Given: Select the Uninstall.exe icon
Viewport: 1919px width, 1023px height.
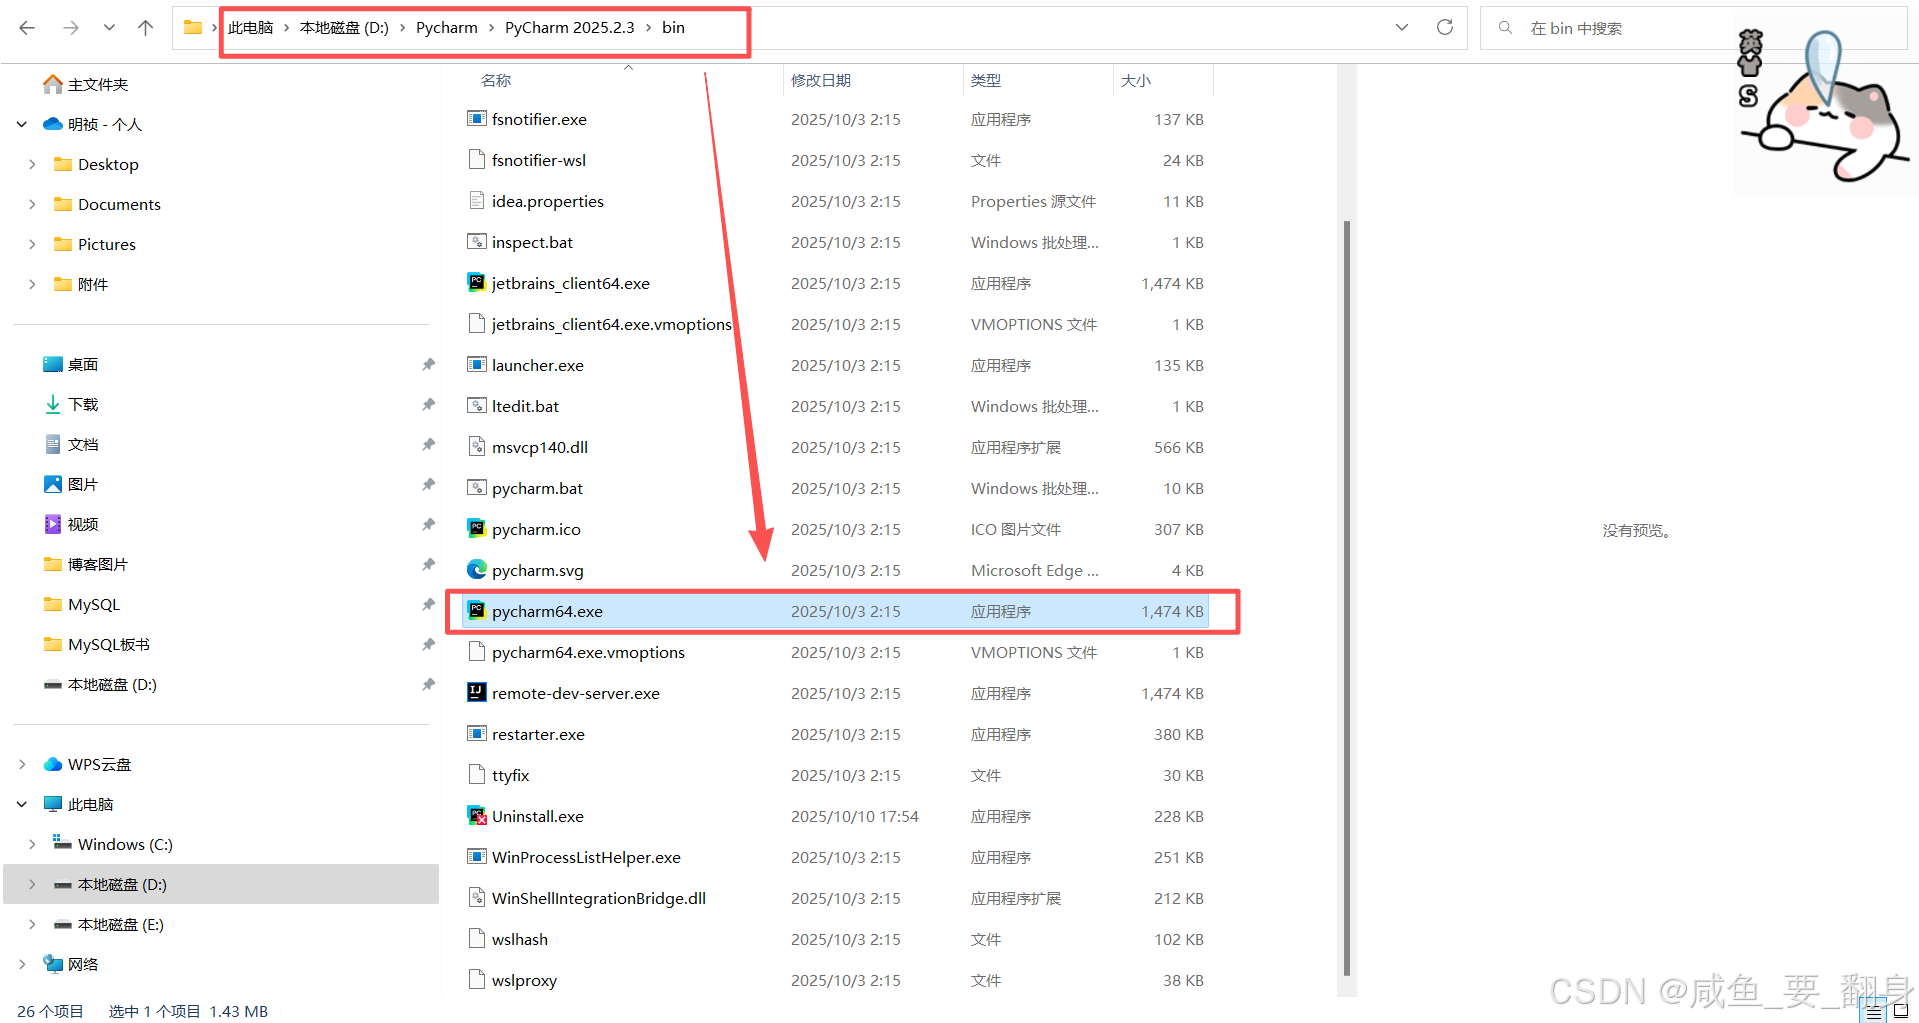Looking at the screenshot, I should (477, 816).
